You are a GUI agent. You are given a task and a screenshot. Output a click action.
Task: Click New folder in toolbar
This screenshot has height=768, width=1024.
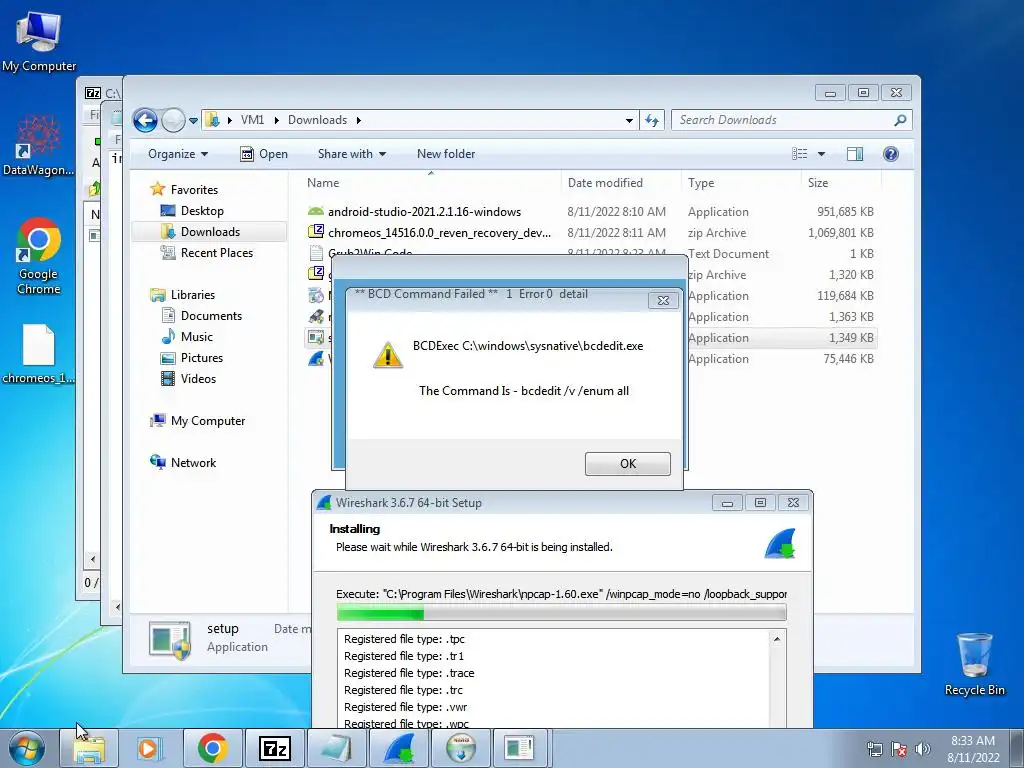pos(446,154)
